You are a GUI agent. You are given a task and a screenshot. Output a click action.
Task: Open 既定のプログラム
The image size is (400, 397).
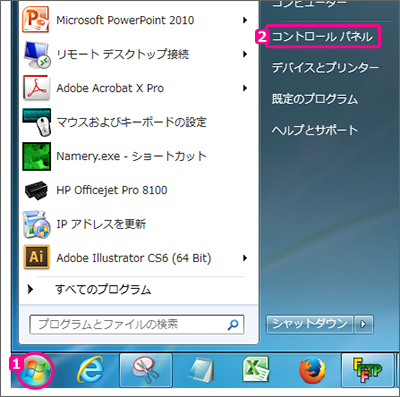(315, 99)
